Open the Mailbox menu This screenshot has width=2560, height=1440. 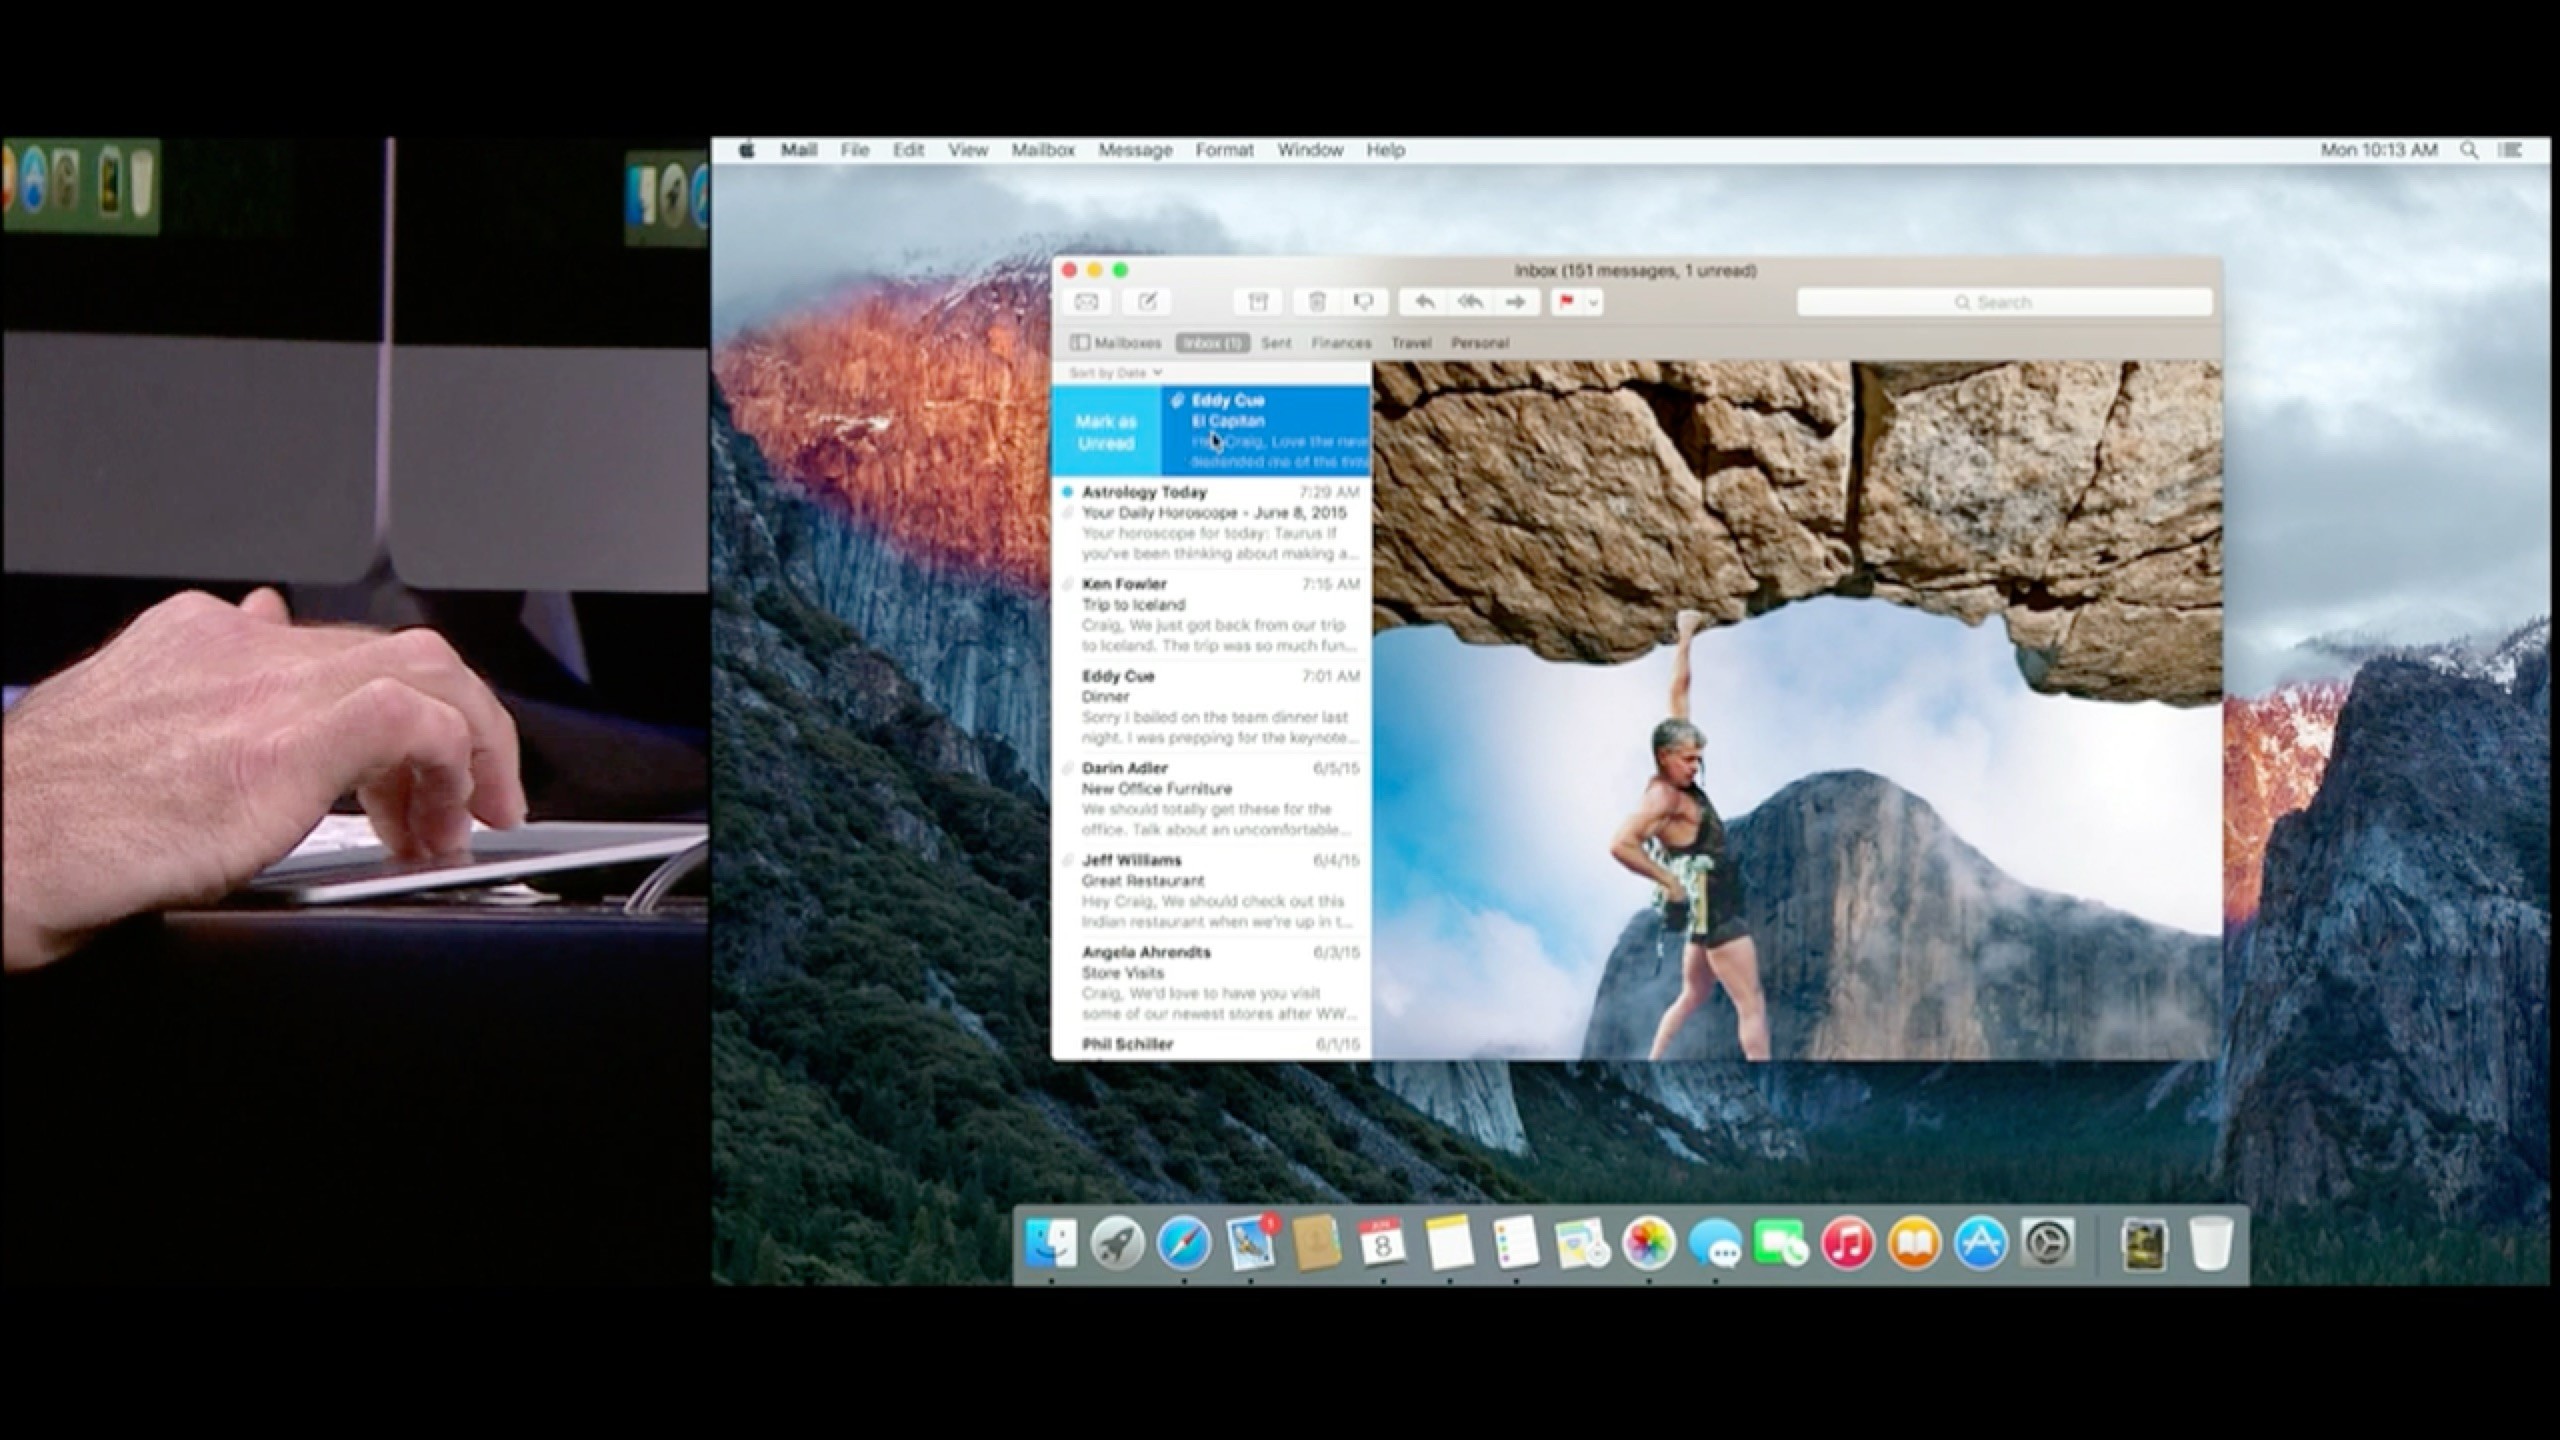pyautogui.click(x=1043, y=150)
